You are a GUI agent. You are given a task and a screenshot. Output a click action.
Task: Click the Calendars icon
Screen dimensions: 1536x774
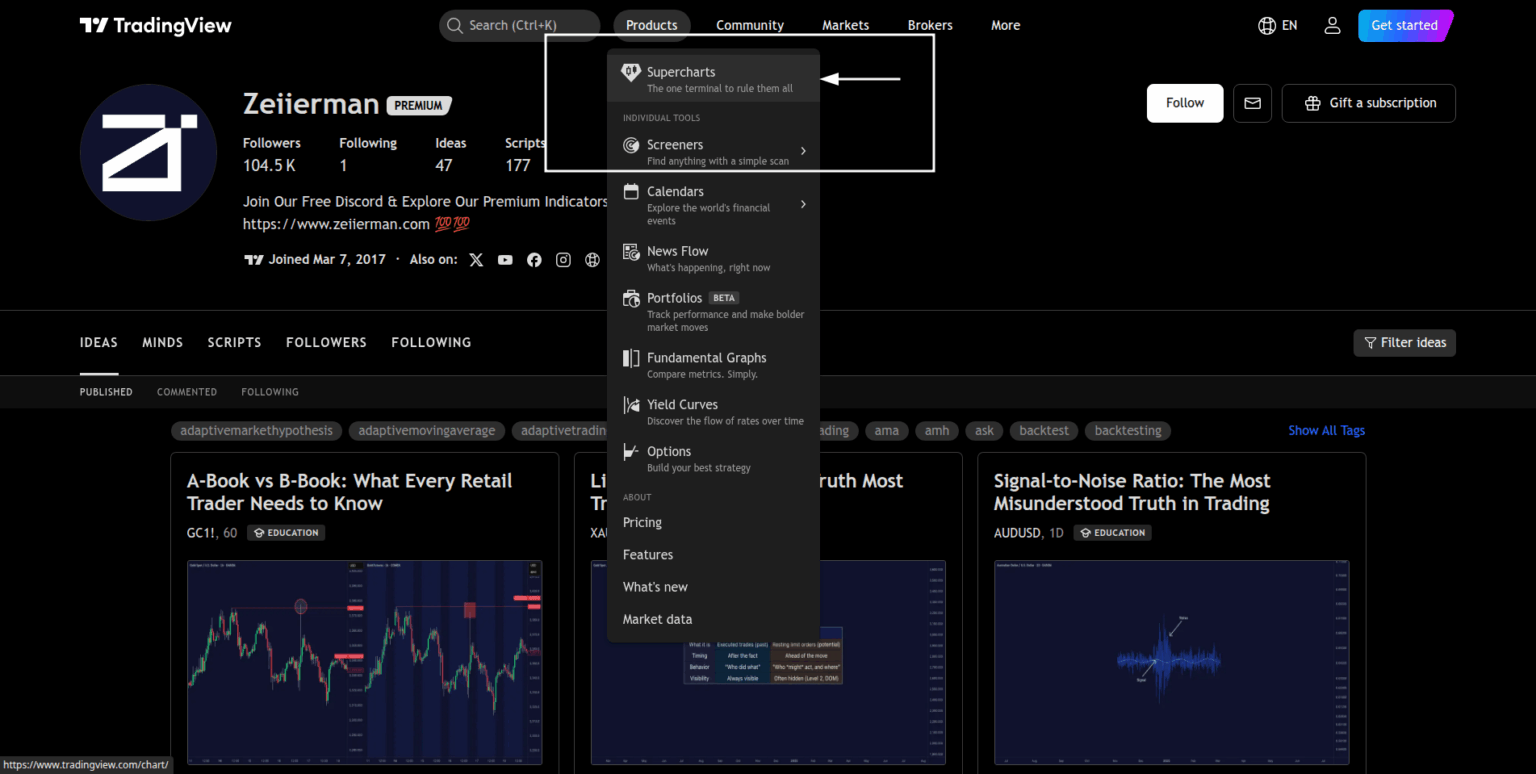pyautogui.click(x=631, y=191)
